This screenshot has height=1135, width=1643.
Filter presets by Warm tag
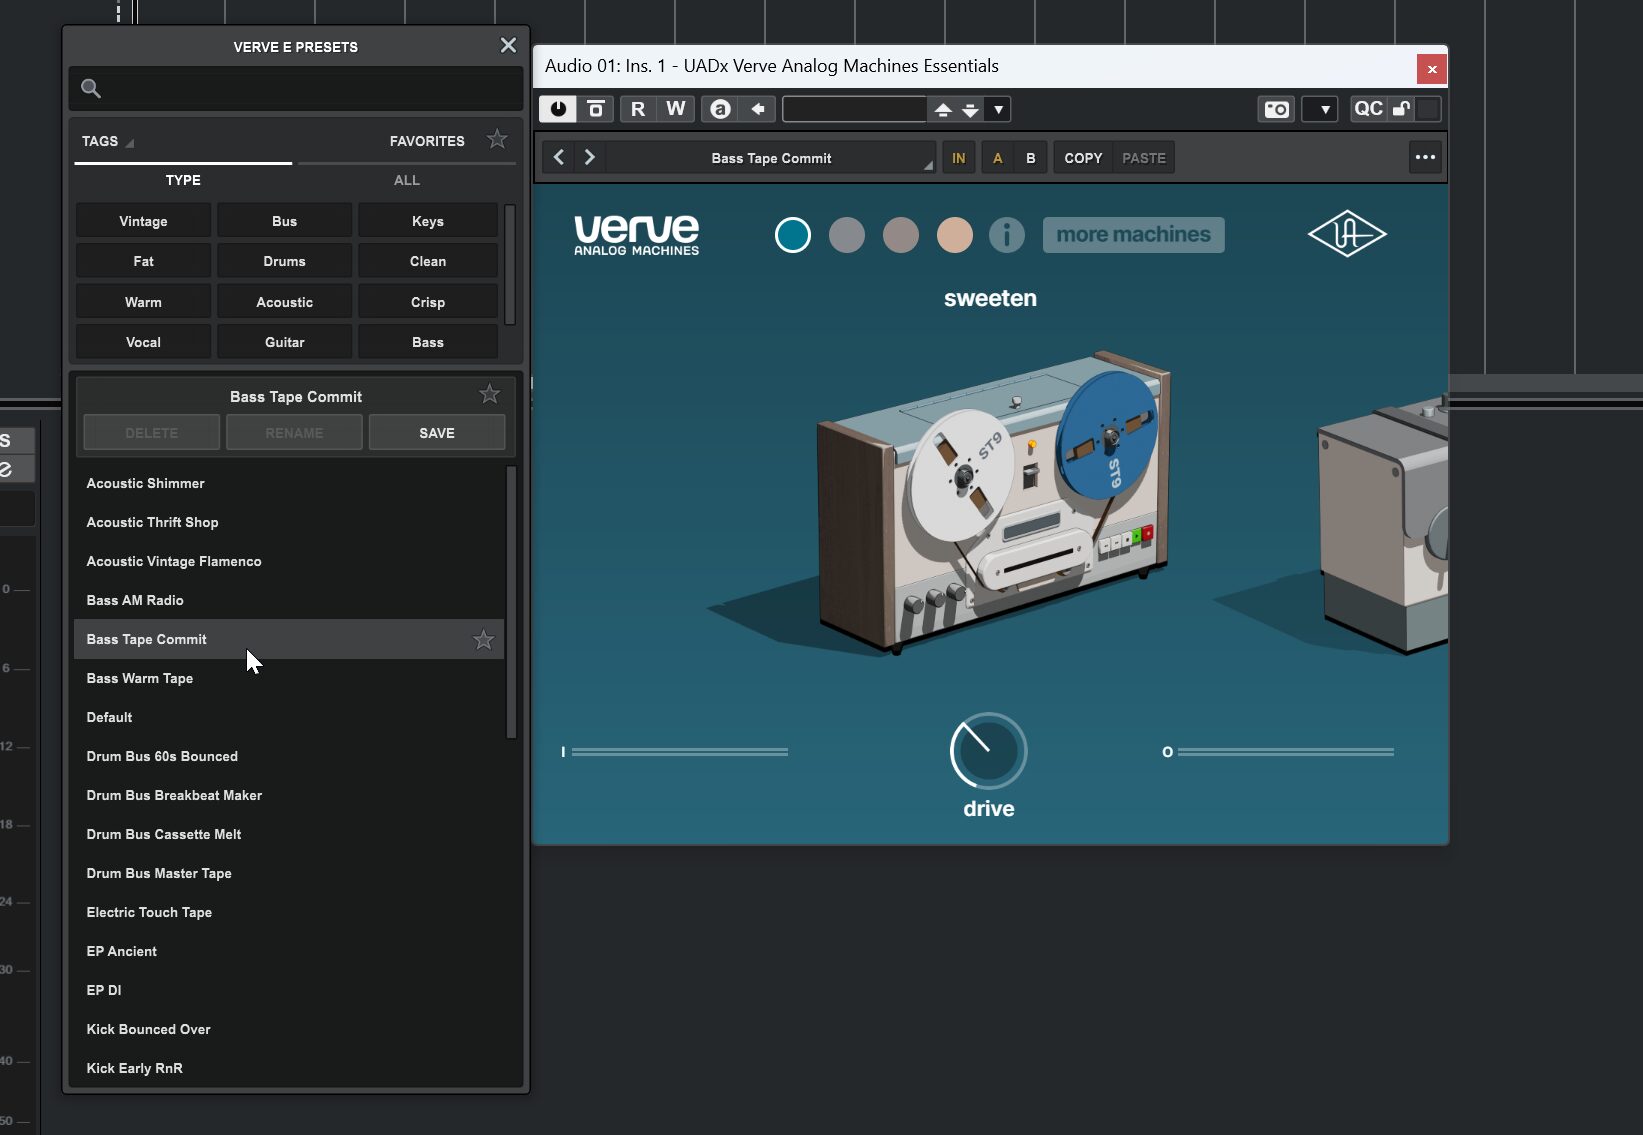[143, 302]
